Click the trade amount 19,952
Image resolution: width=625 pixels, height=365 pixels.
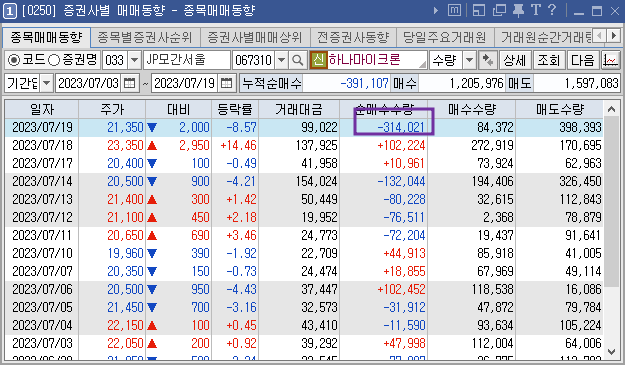(x=319, y=217)
